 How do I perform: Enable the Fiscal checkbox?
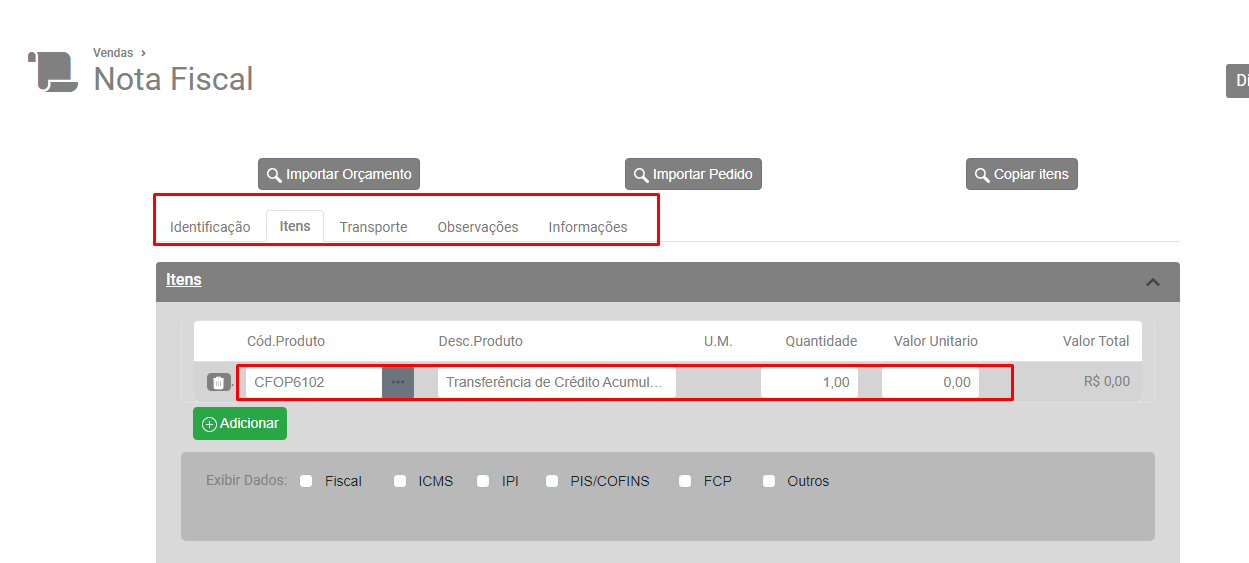(307, 481)
